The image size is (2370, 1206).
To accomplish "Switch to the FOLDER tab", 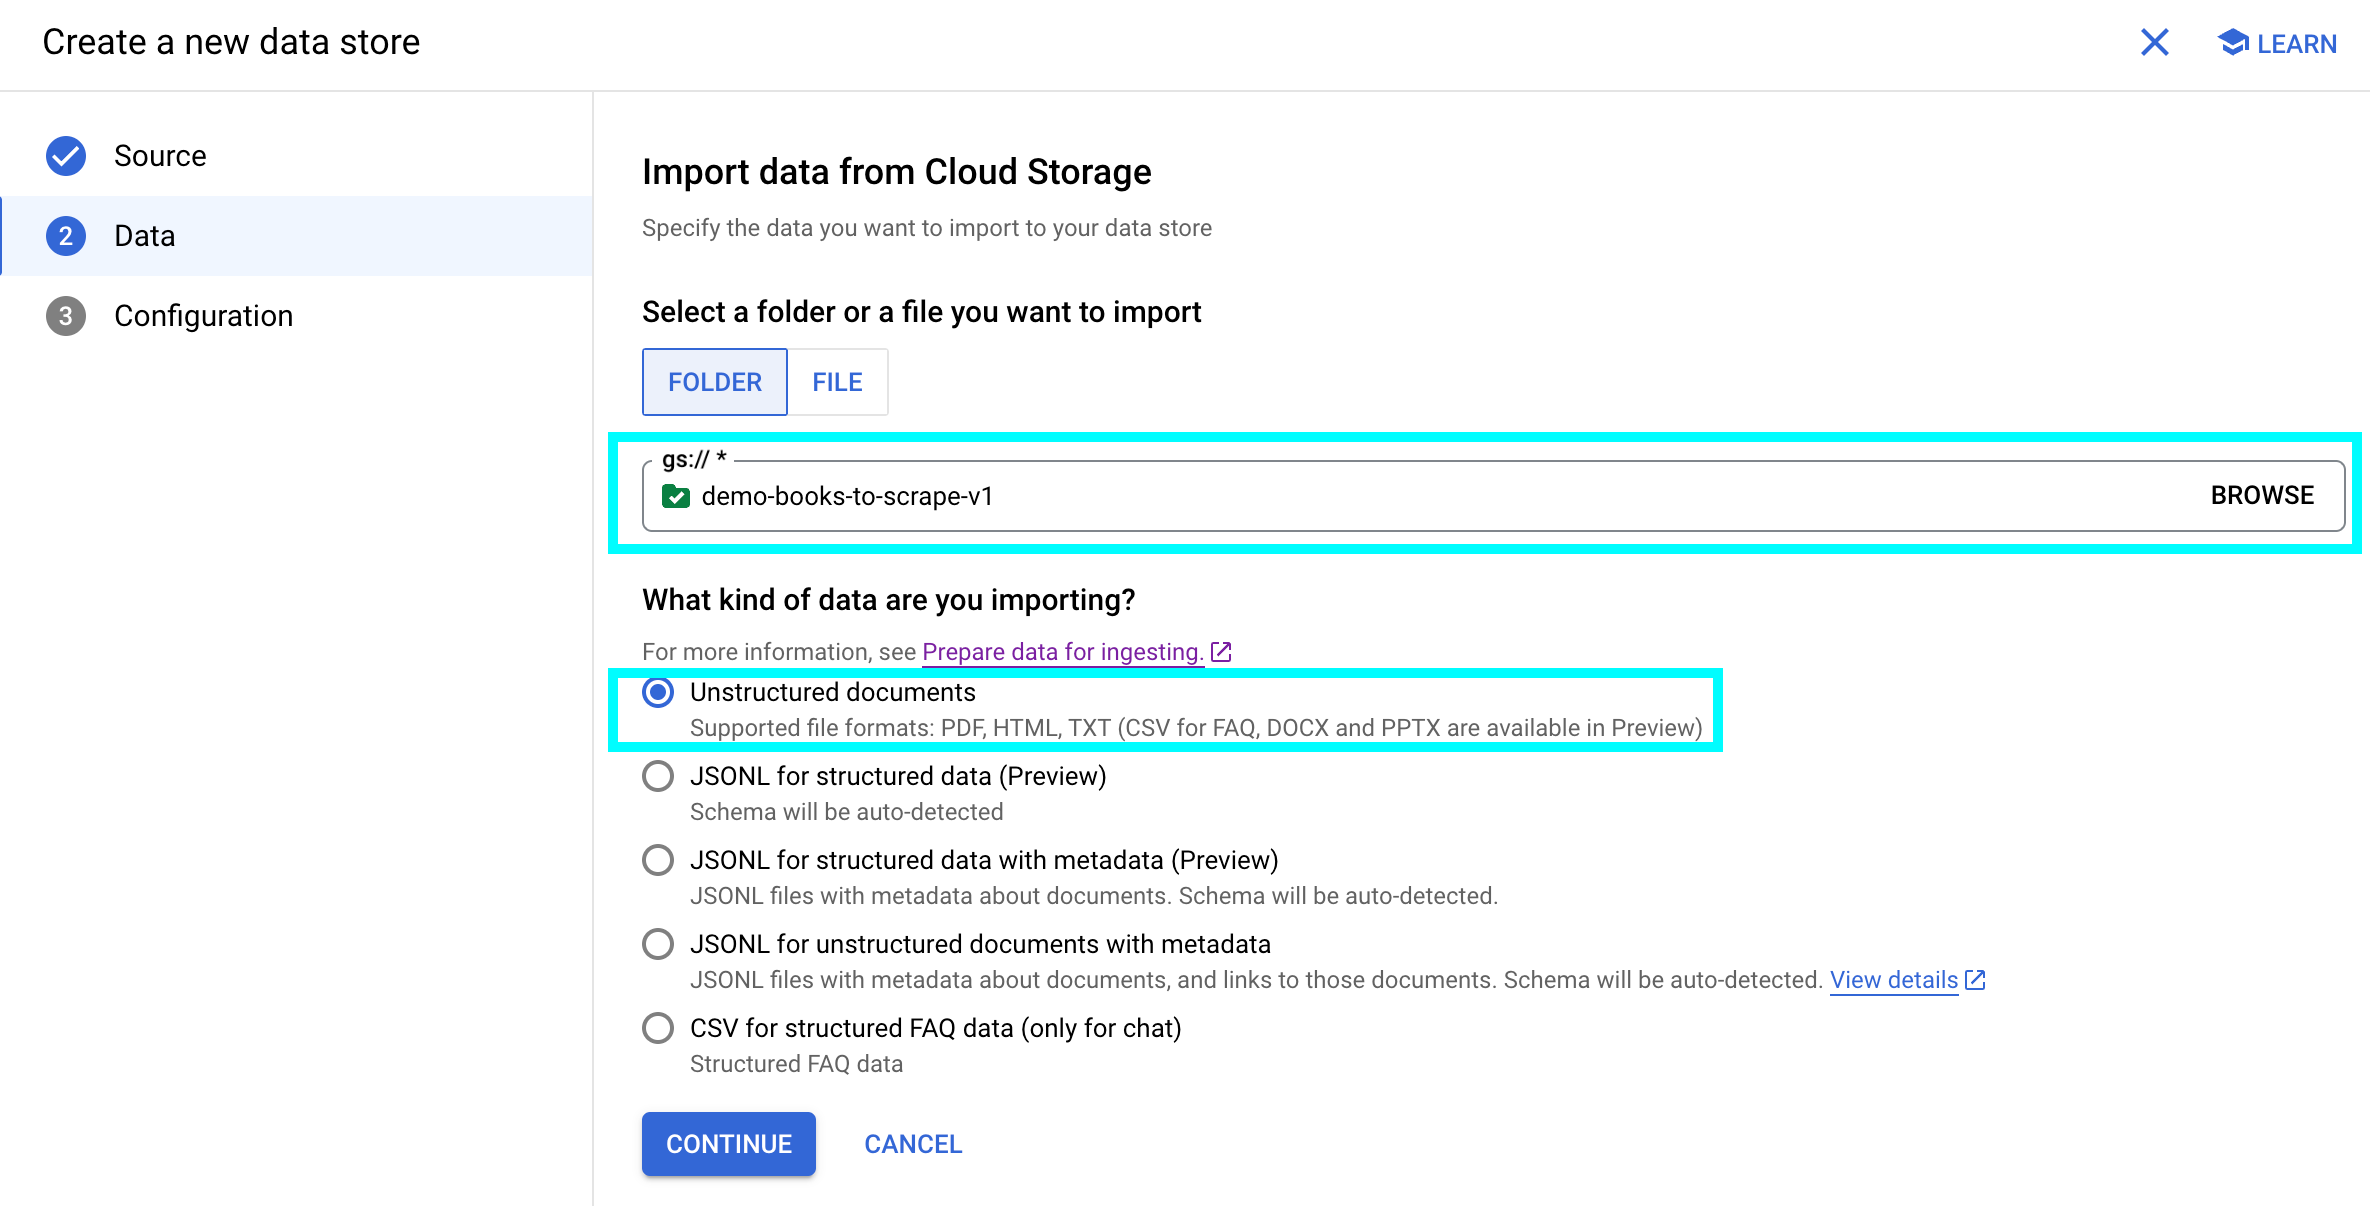I will point(715,382).
